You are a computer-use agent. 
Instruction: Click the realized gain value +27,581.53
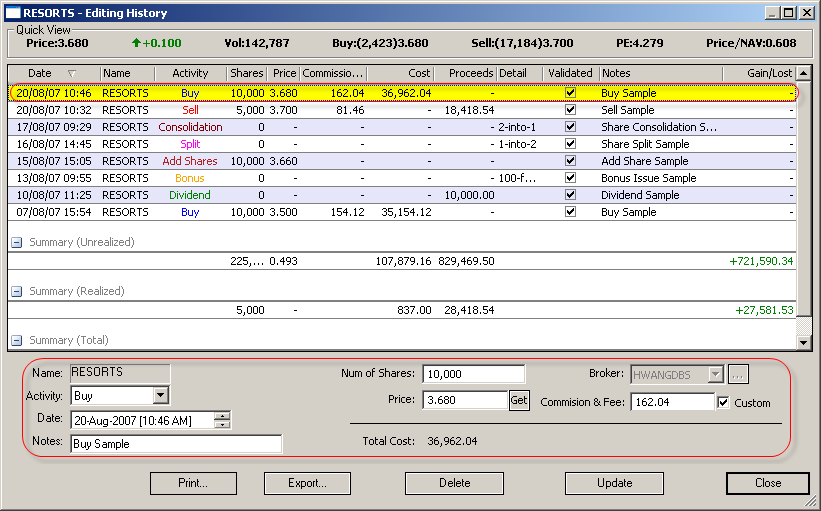(x=764, y=310)
